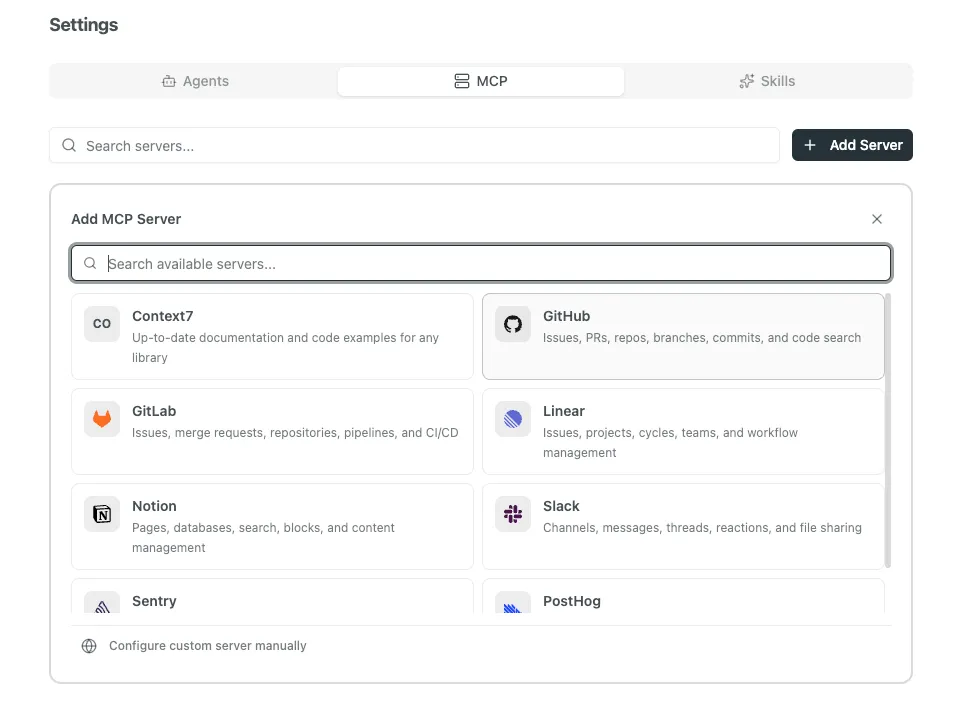Click 'Pages, databases, search, blocks' description
The image size is (959, 719).
coord(264,537)
